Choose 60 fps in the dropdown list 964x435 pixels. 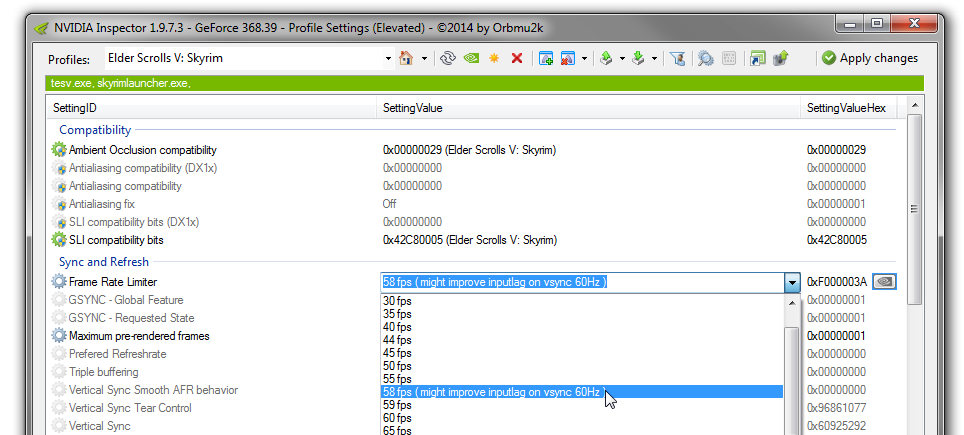click(397, 418)
